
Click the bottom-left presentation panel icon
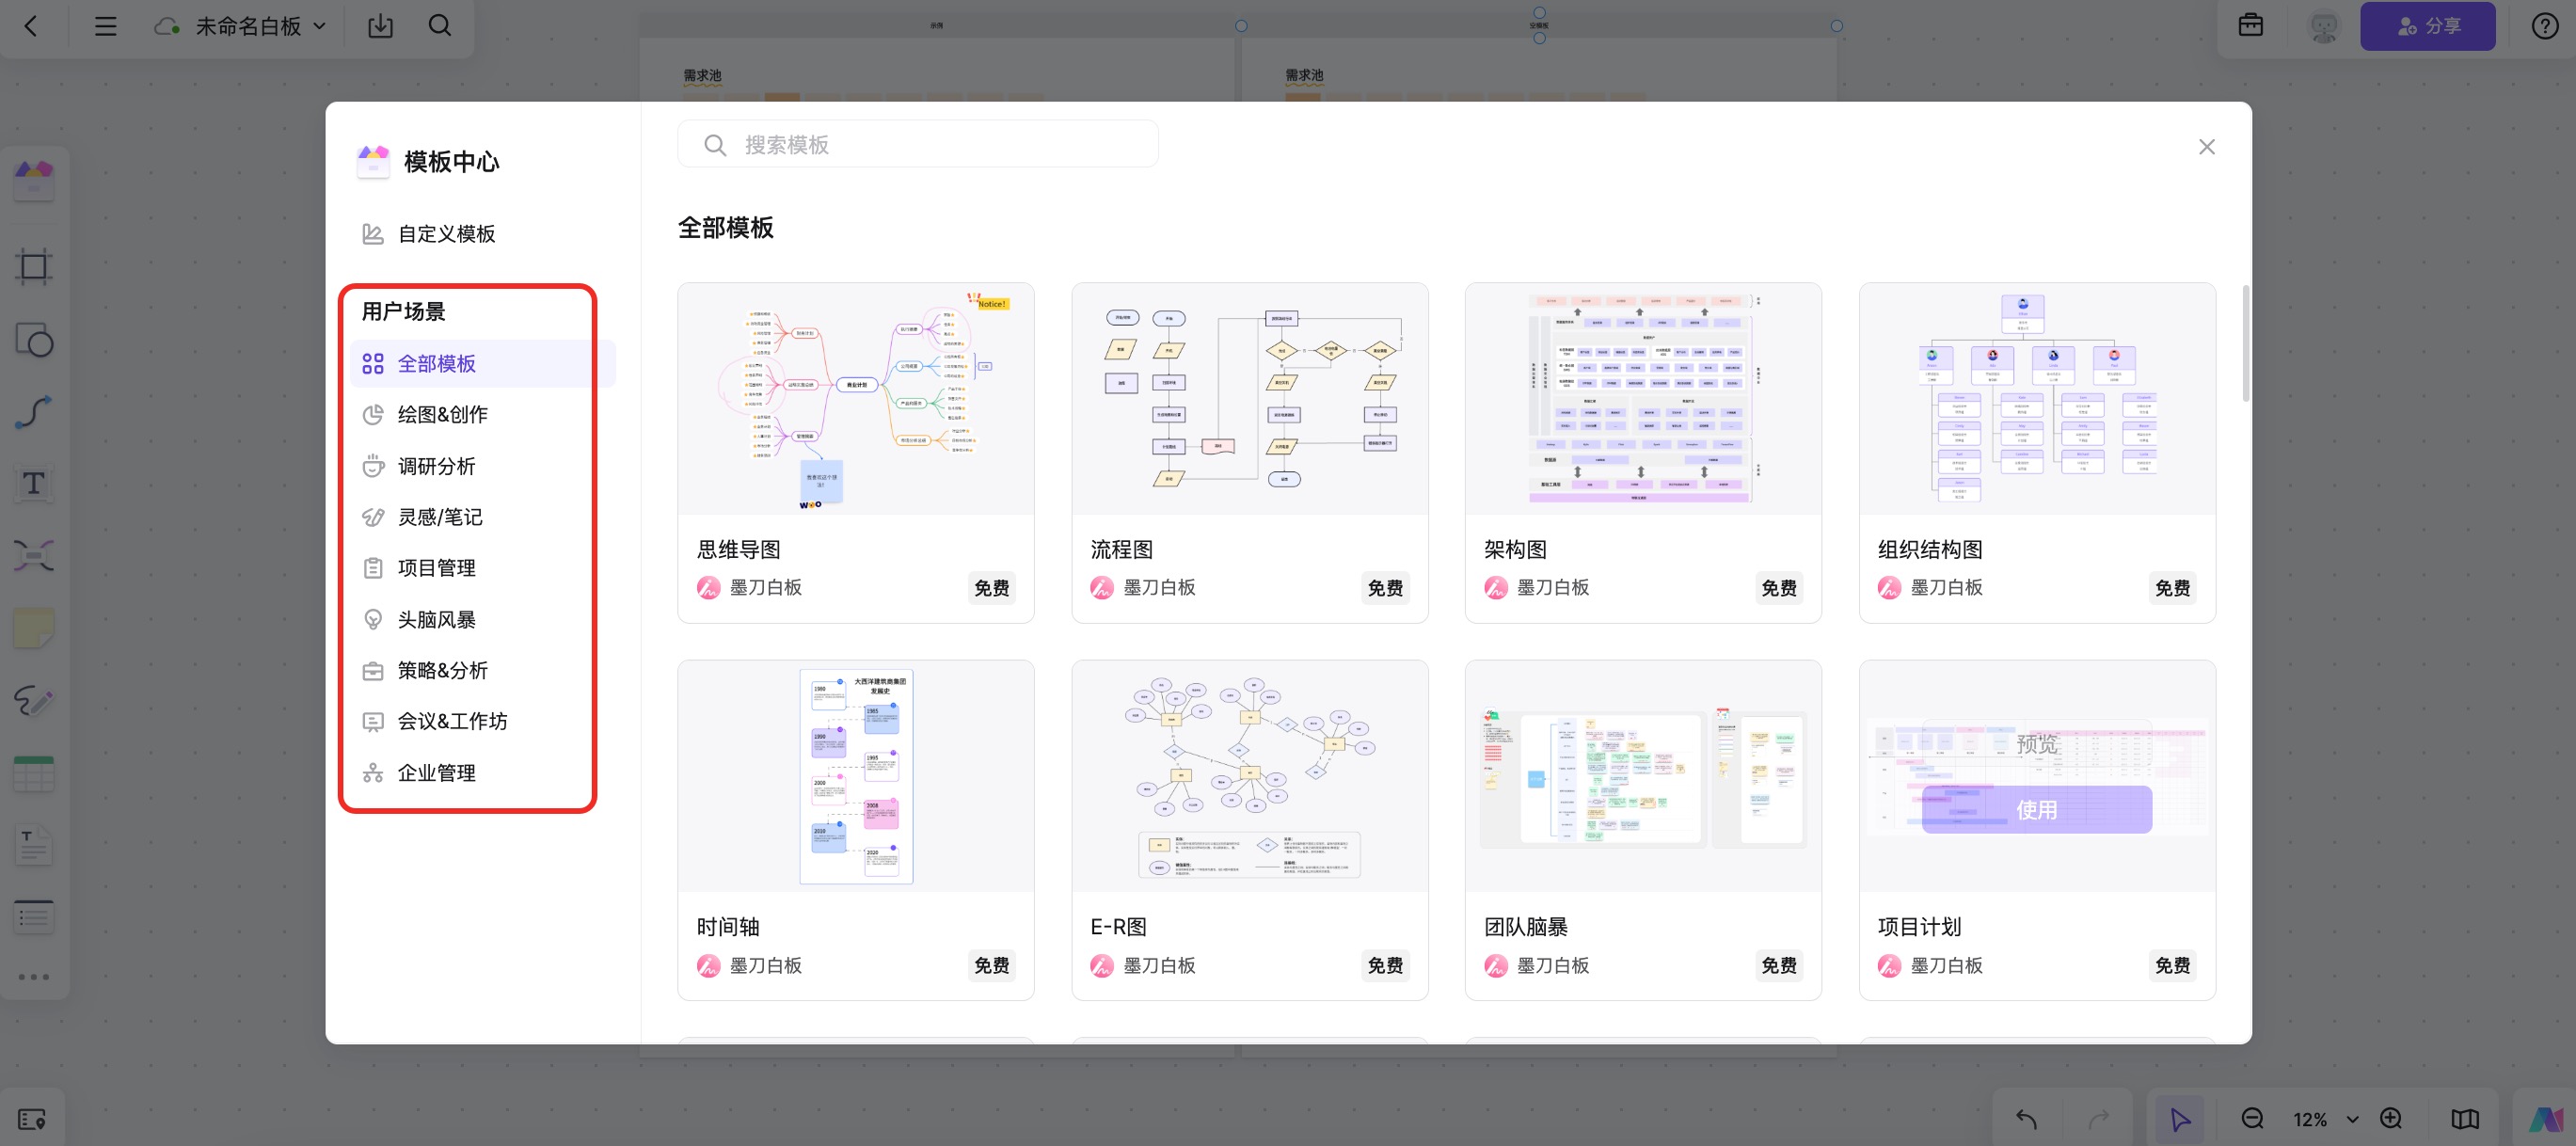point(32,1118)
